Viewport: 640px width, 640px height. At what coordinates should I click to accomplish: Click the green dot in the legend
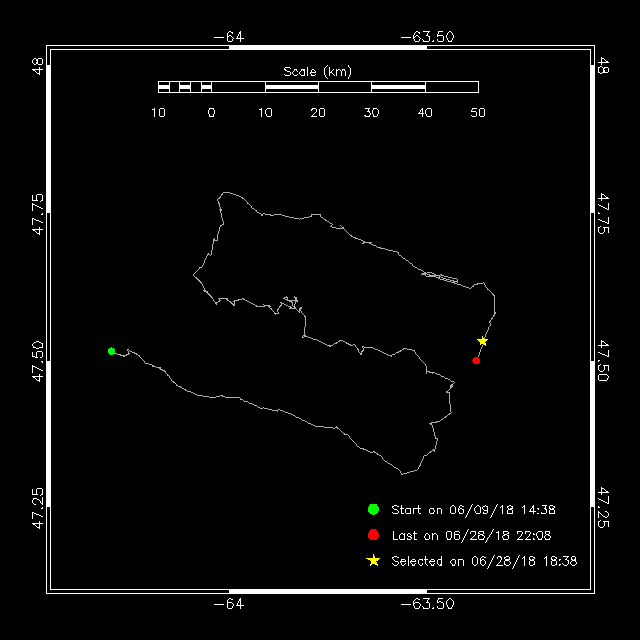pyautogui.click(x=373, y=509)
